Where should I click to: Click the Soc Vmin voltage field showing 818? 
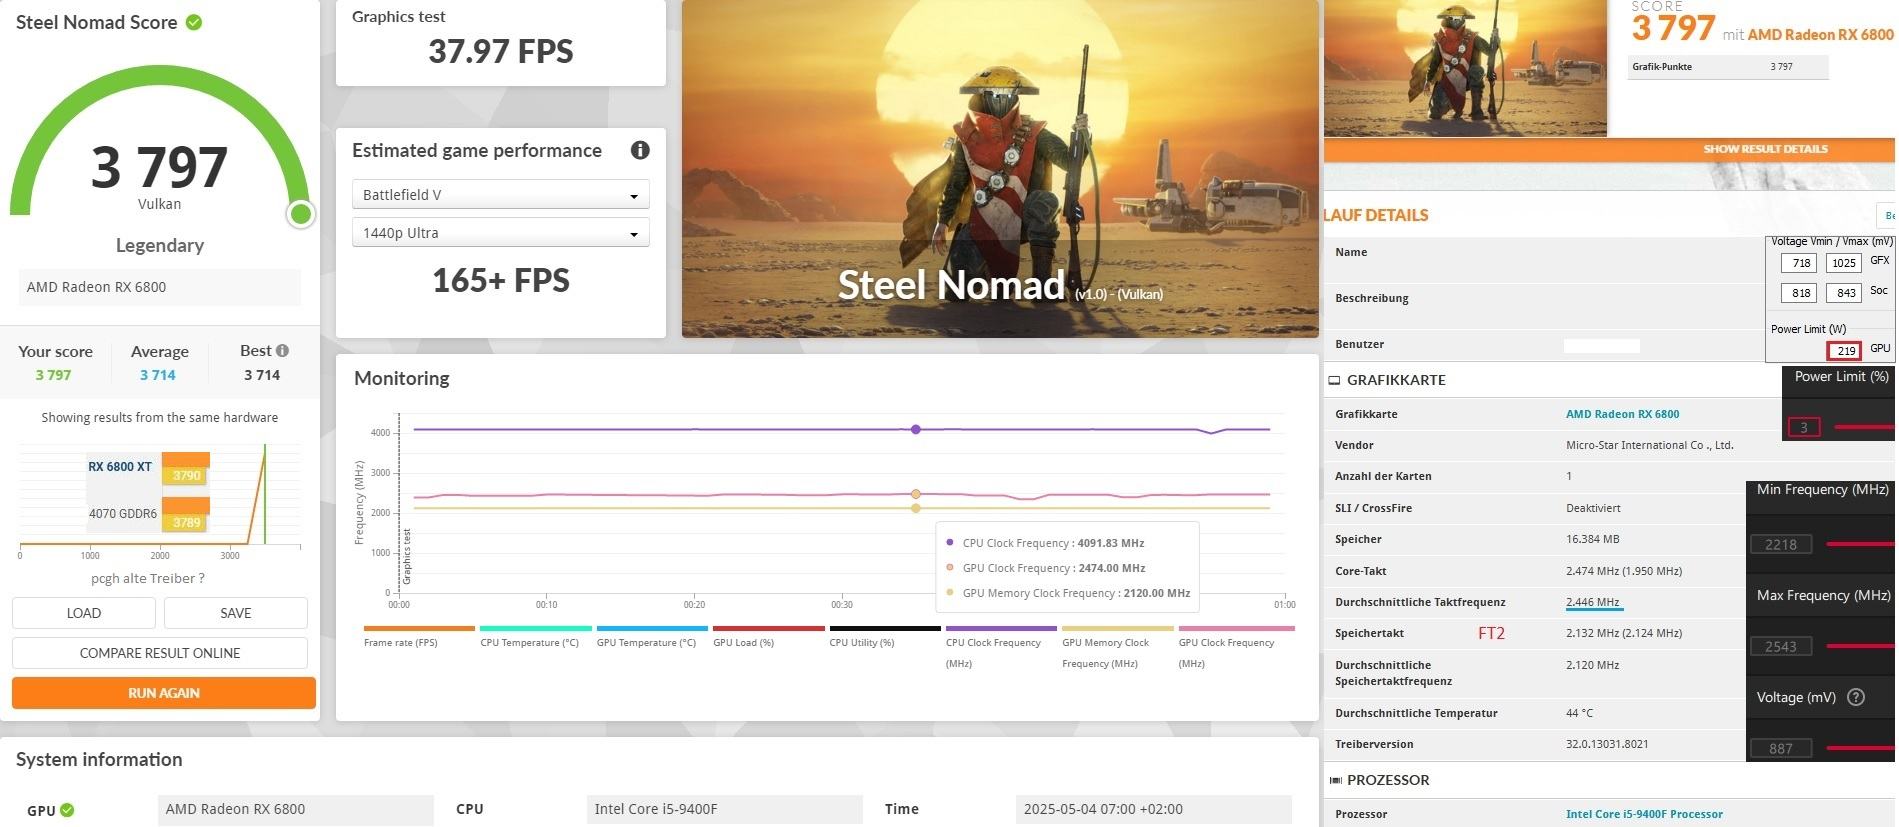coord(1798,293)
